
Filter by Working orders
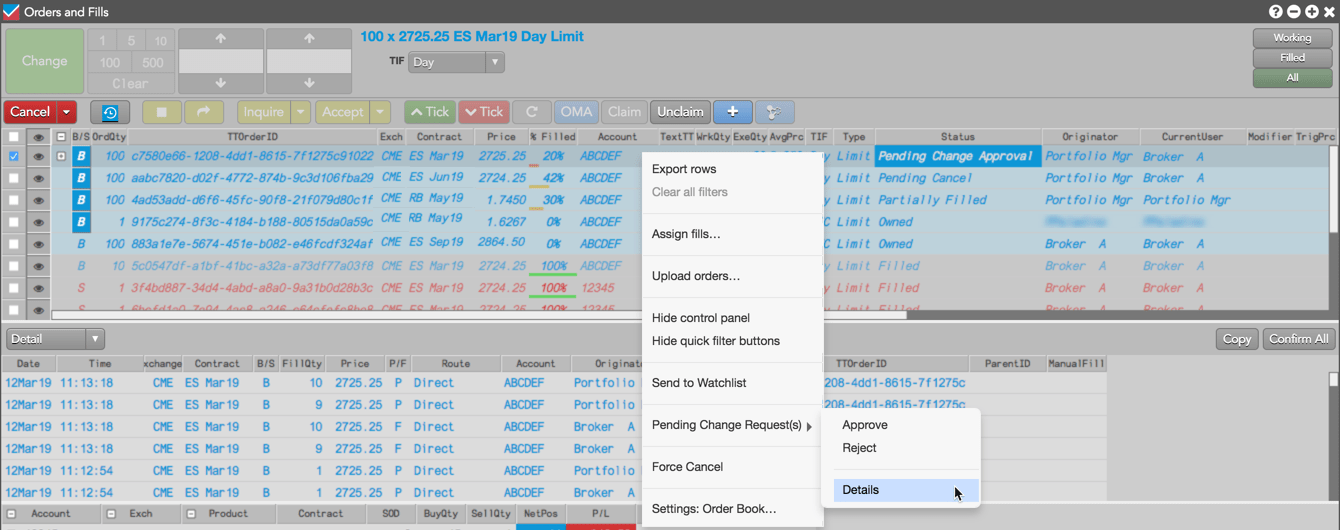[1292, 38]
